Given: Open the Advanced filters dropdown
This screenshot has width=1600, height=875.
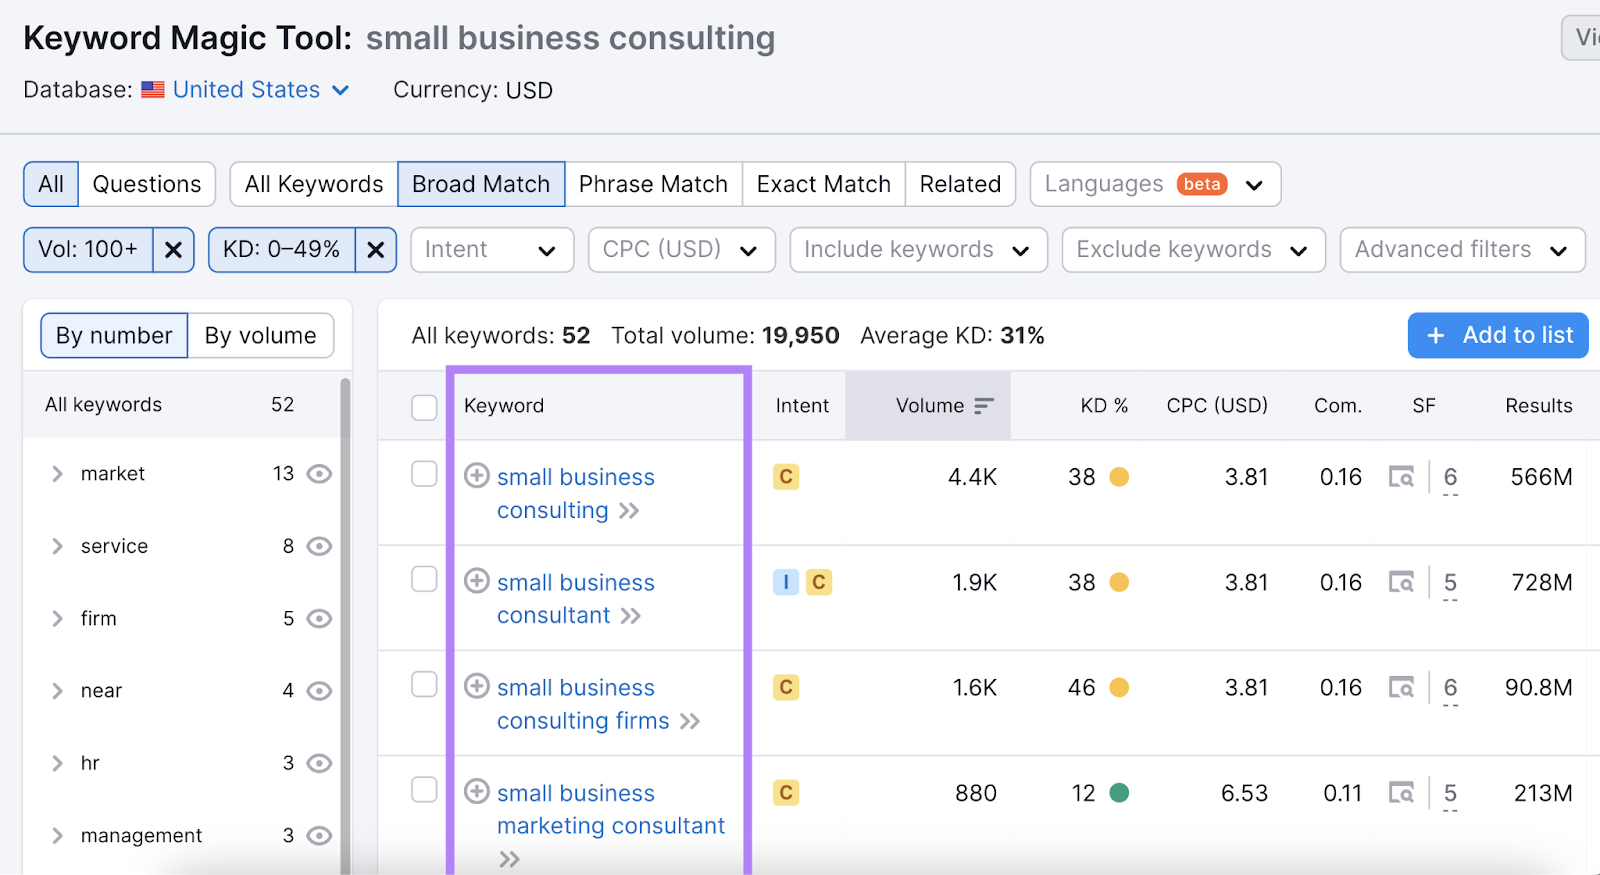Looking at the screenshot, I should (1462, 250).
